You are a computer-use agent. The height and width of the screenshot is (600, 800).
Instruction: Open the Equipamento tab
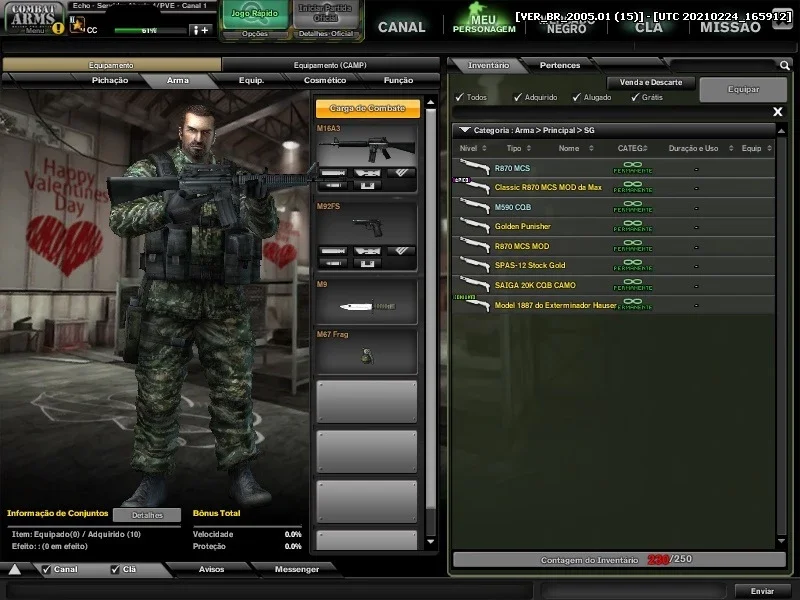tap(111, 65)
